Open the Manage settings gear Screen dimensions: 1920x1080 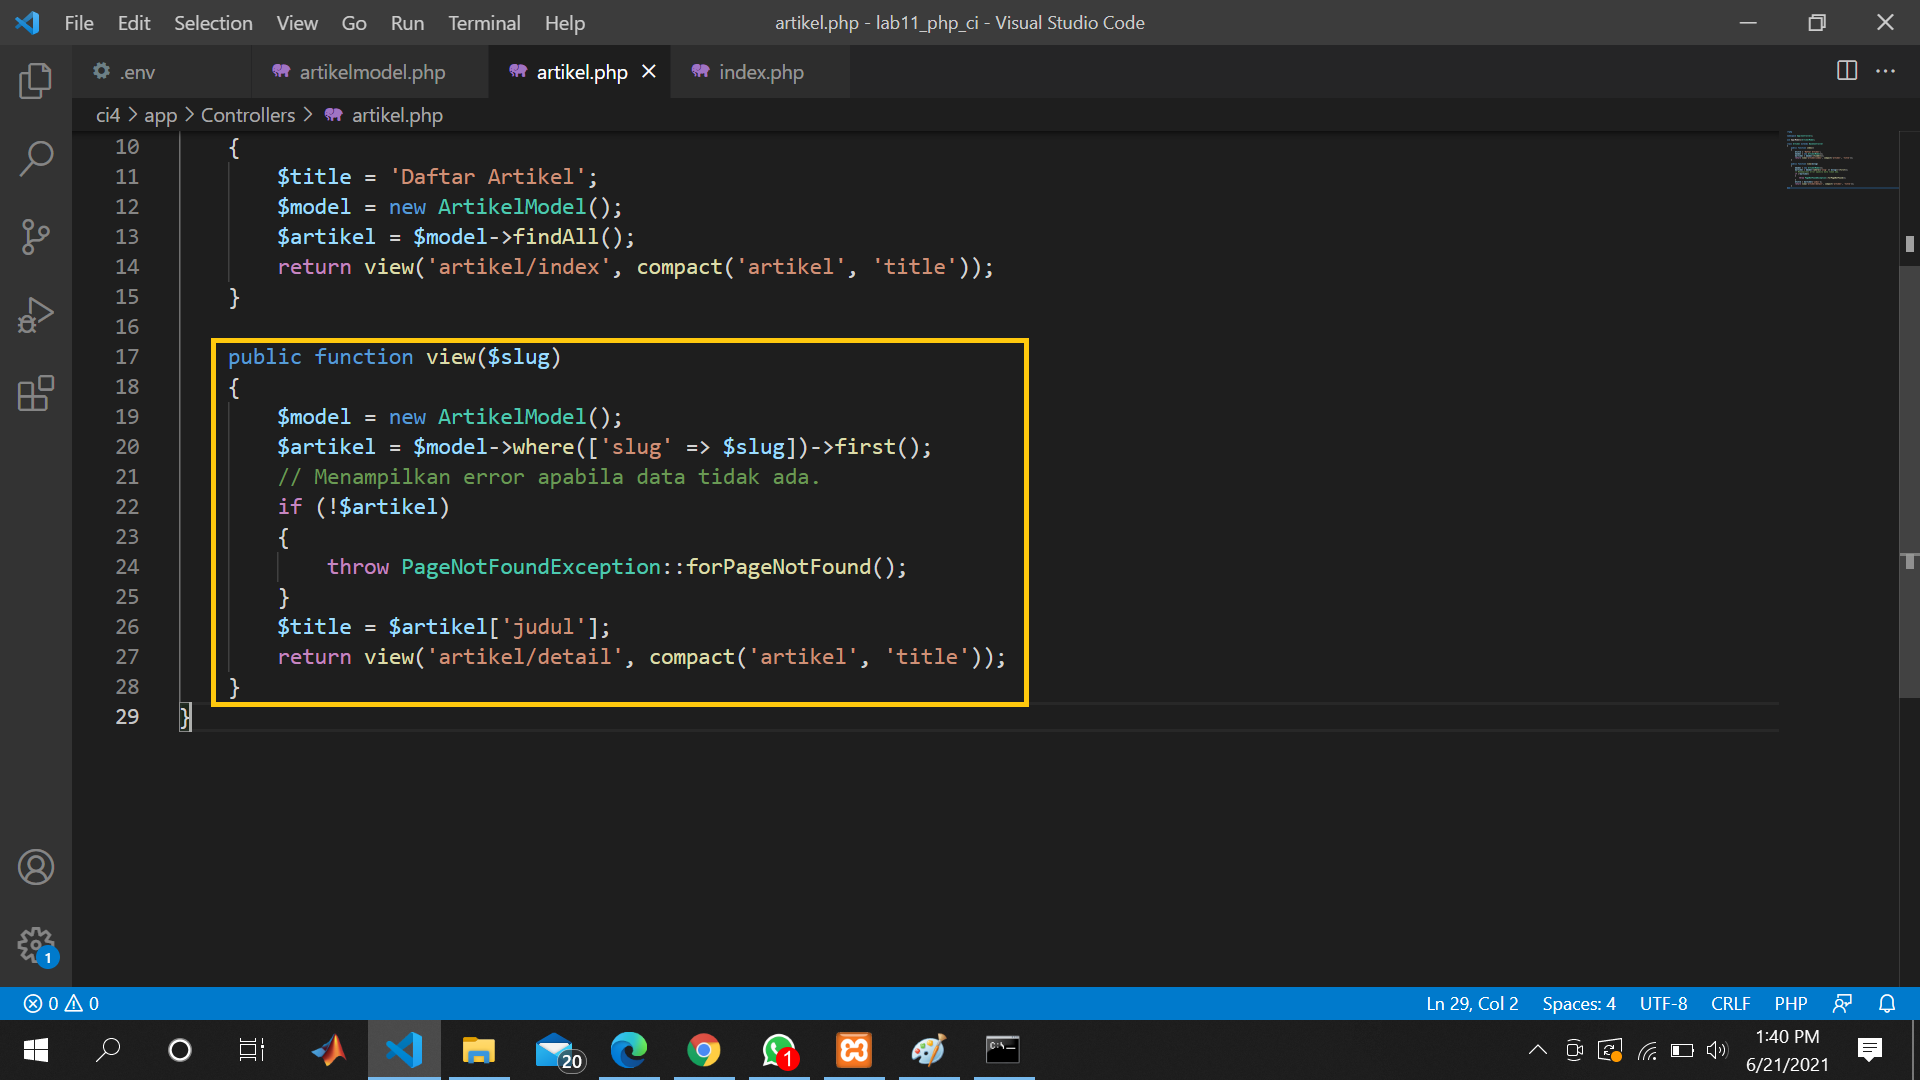(x=36, y=945)
